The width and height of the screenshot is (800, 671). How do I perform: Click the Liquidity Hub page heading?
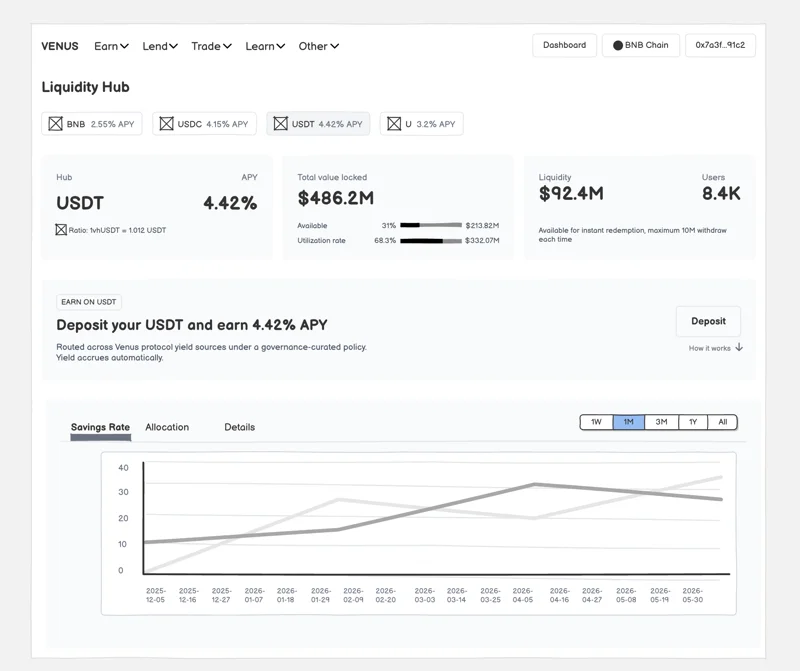point(85,87)
